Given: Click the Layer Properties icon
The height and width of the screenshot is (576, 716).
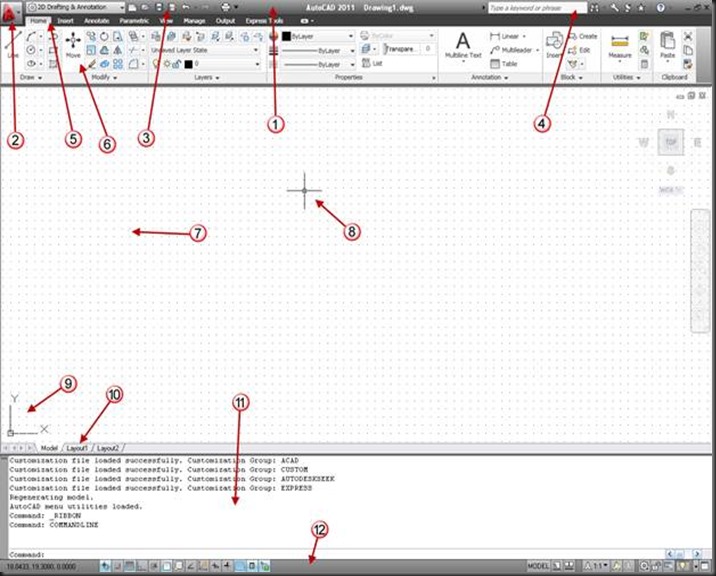Looking at the screenshot, I should 156,37.
